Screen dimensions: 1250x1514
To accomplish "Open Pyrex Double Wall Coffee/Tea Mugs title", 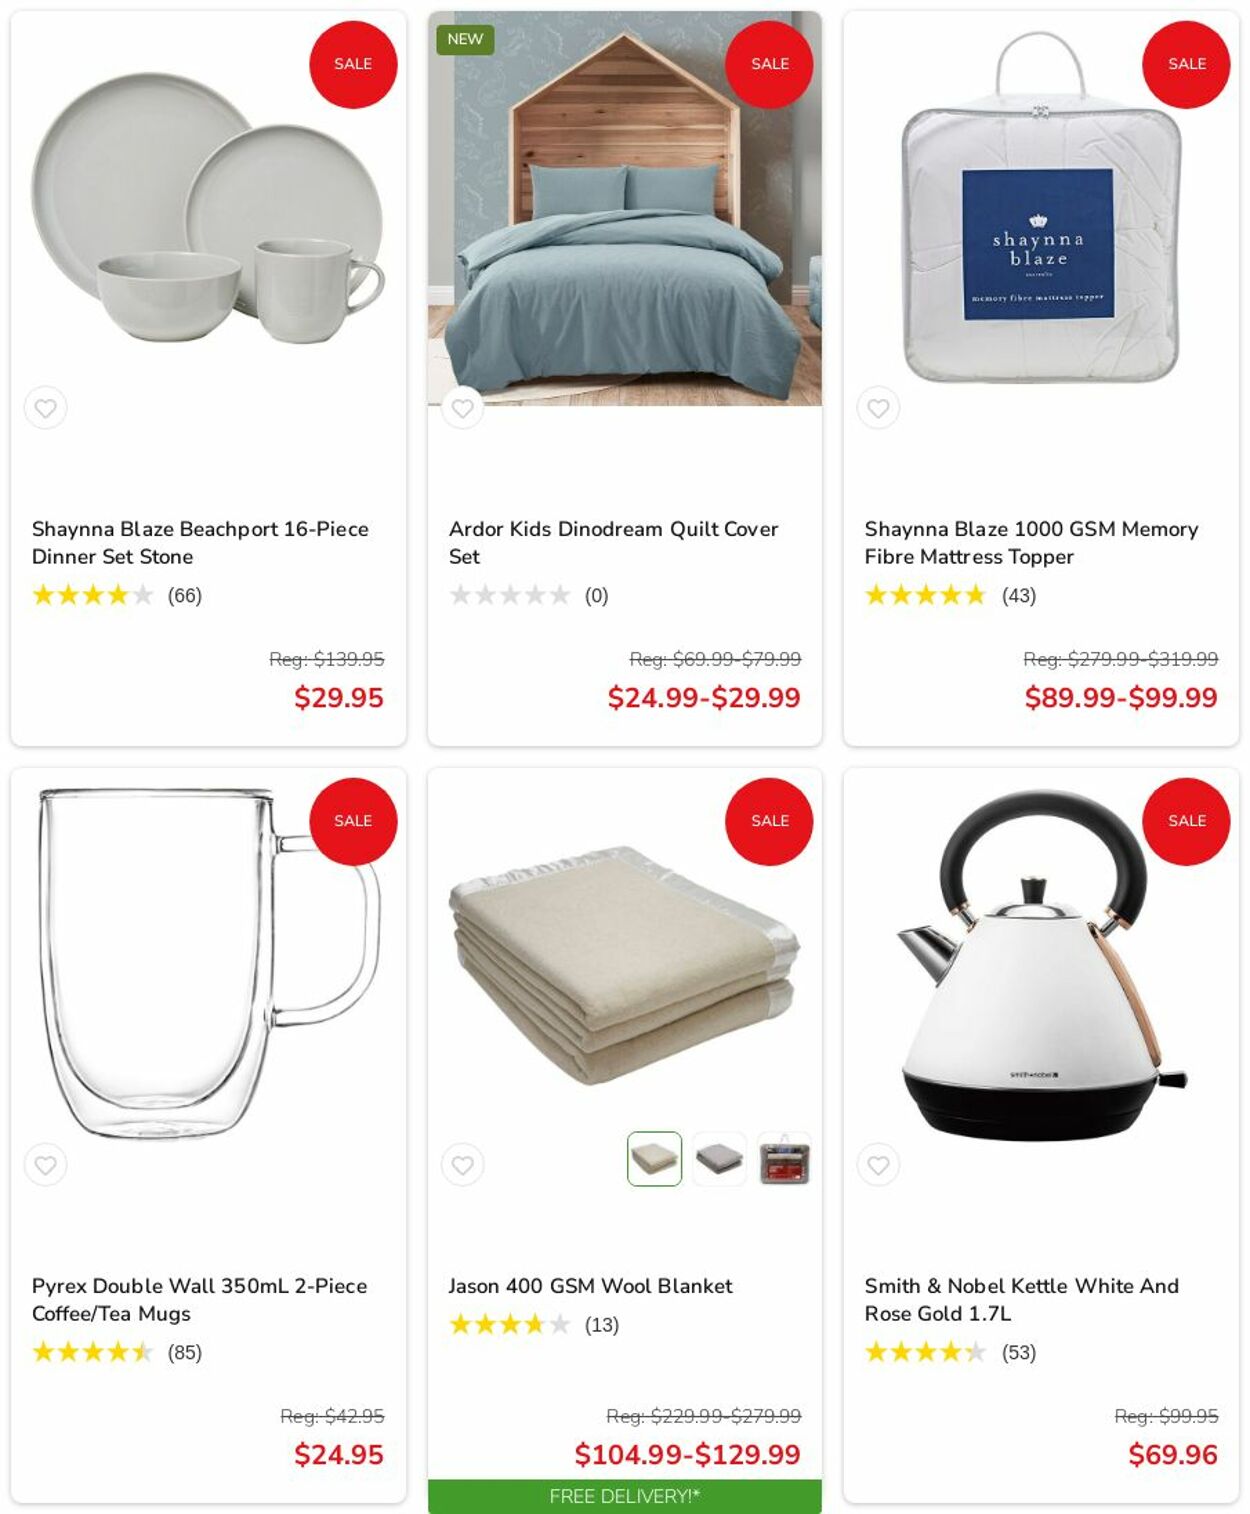I will [199, 1300].
